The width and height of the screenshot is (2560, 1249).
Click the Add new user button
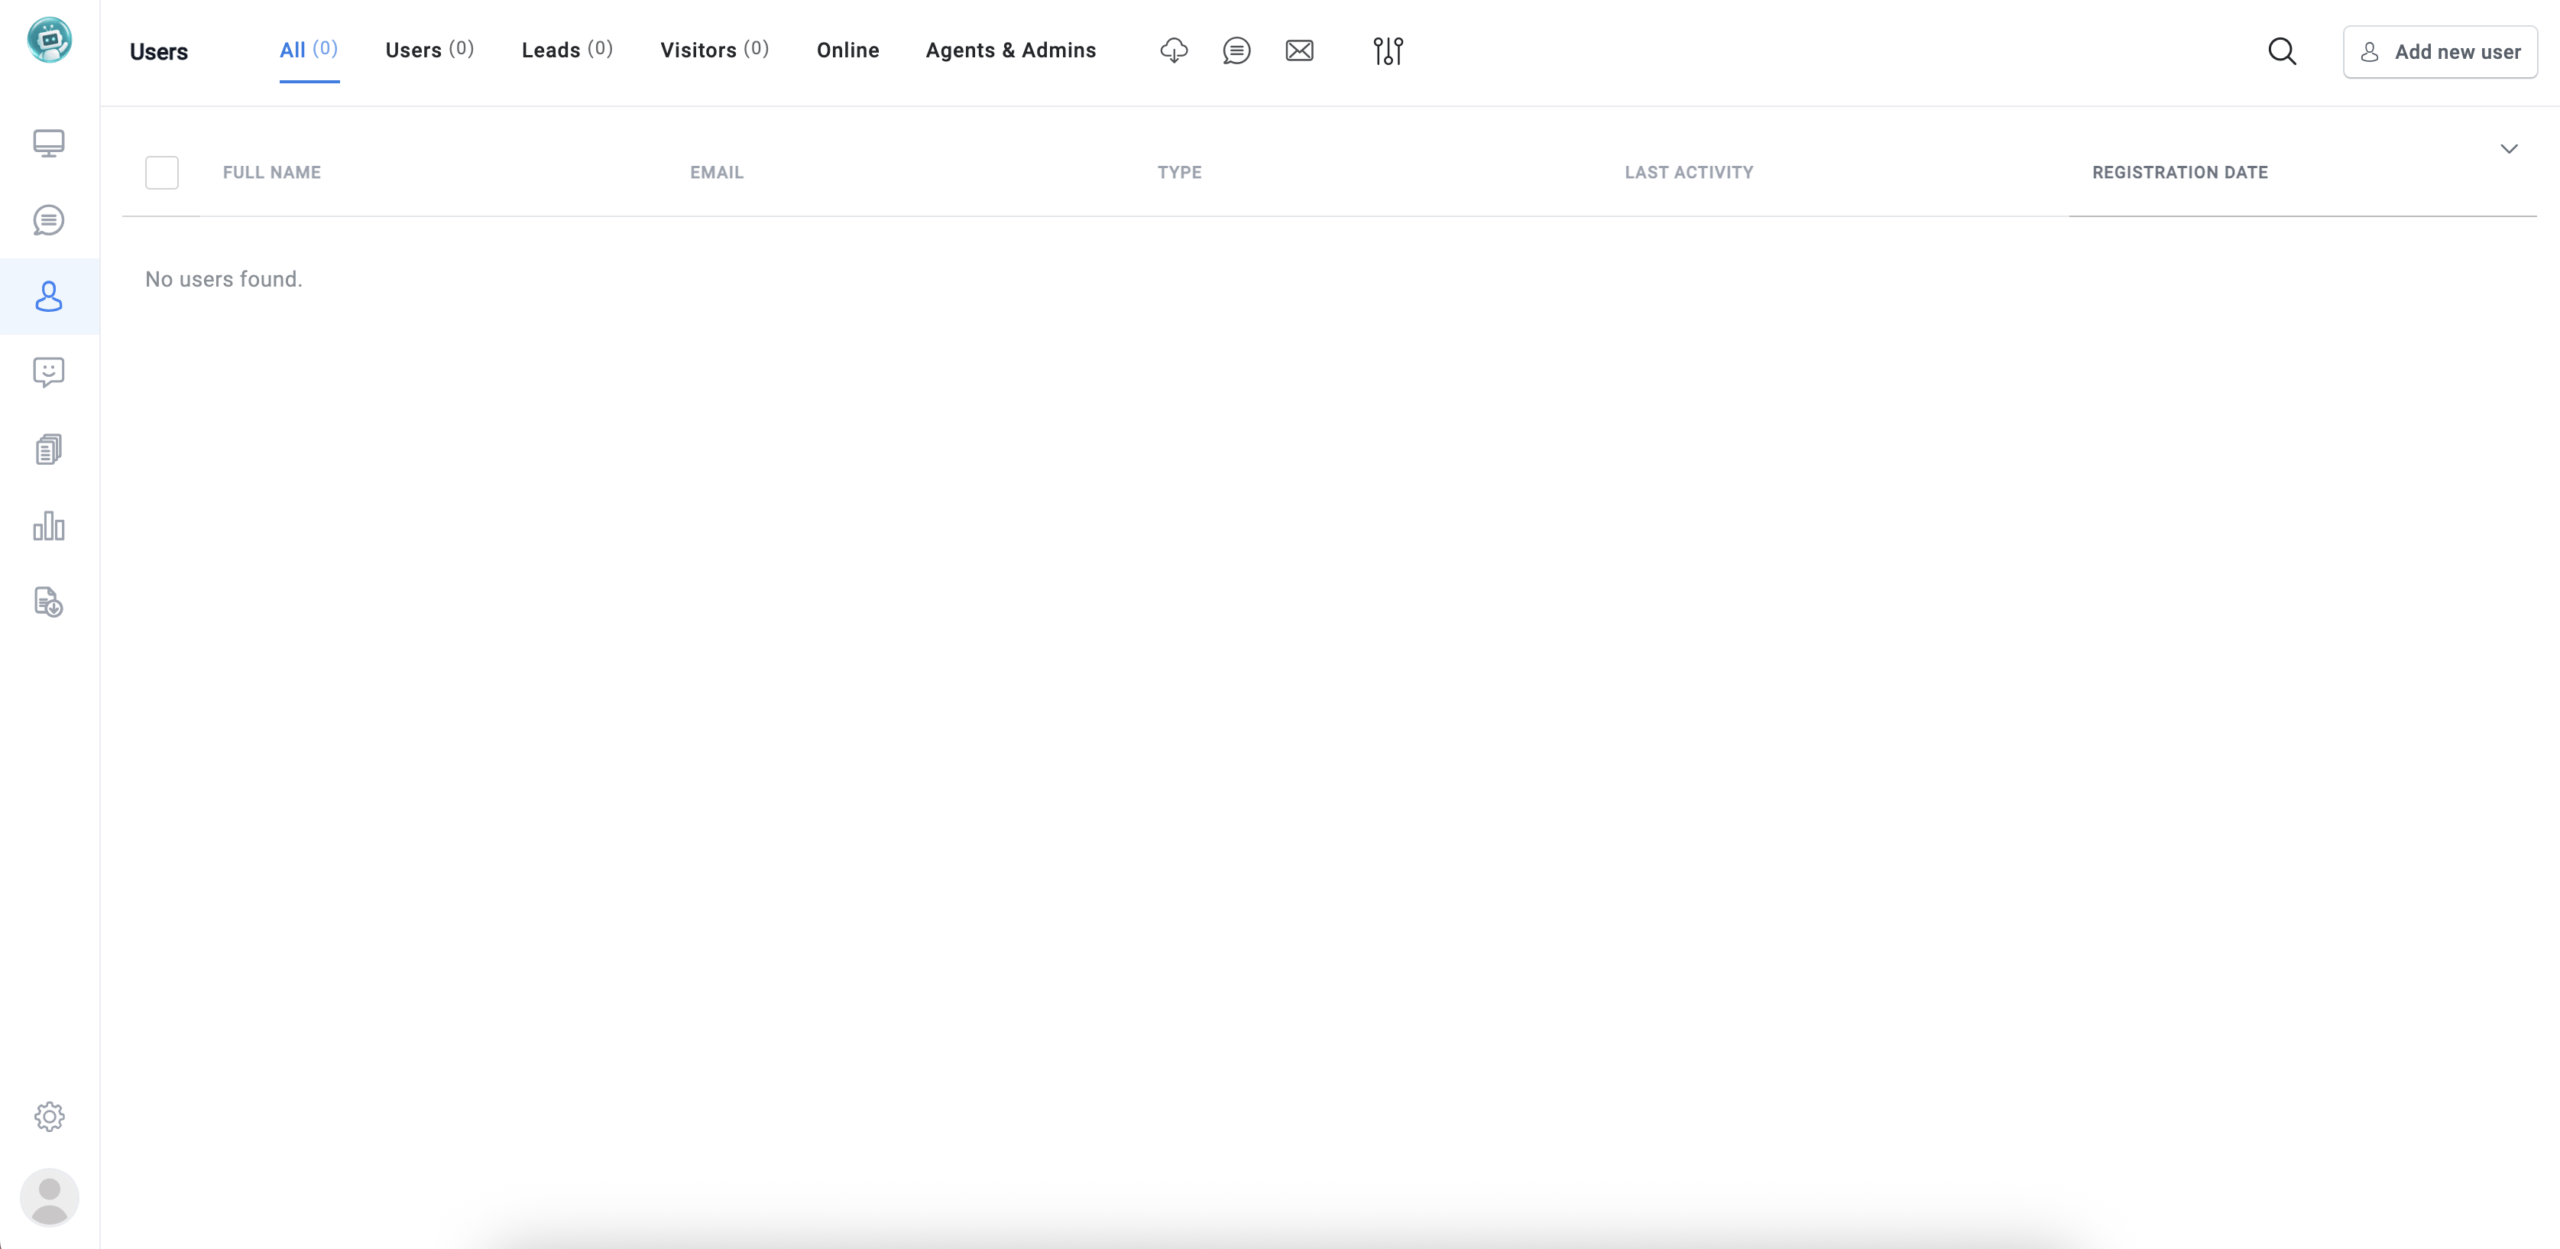(x=2440, y=52)
